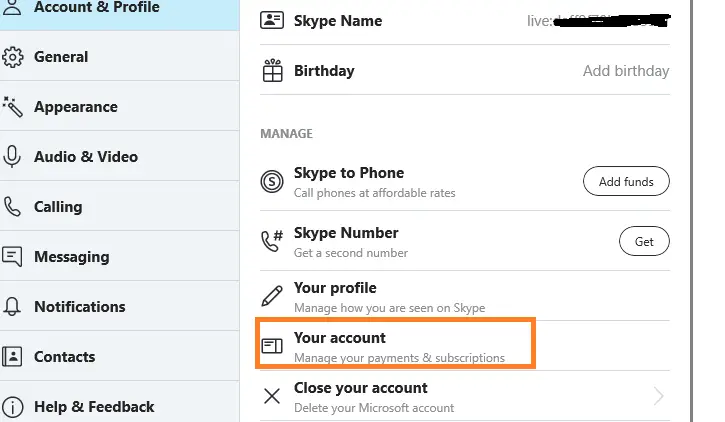Screen dimensions: 725x422
Task: Open Notifications settings
Action: point(119,306)
